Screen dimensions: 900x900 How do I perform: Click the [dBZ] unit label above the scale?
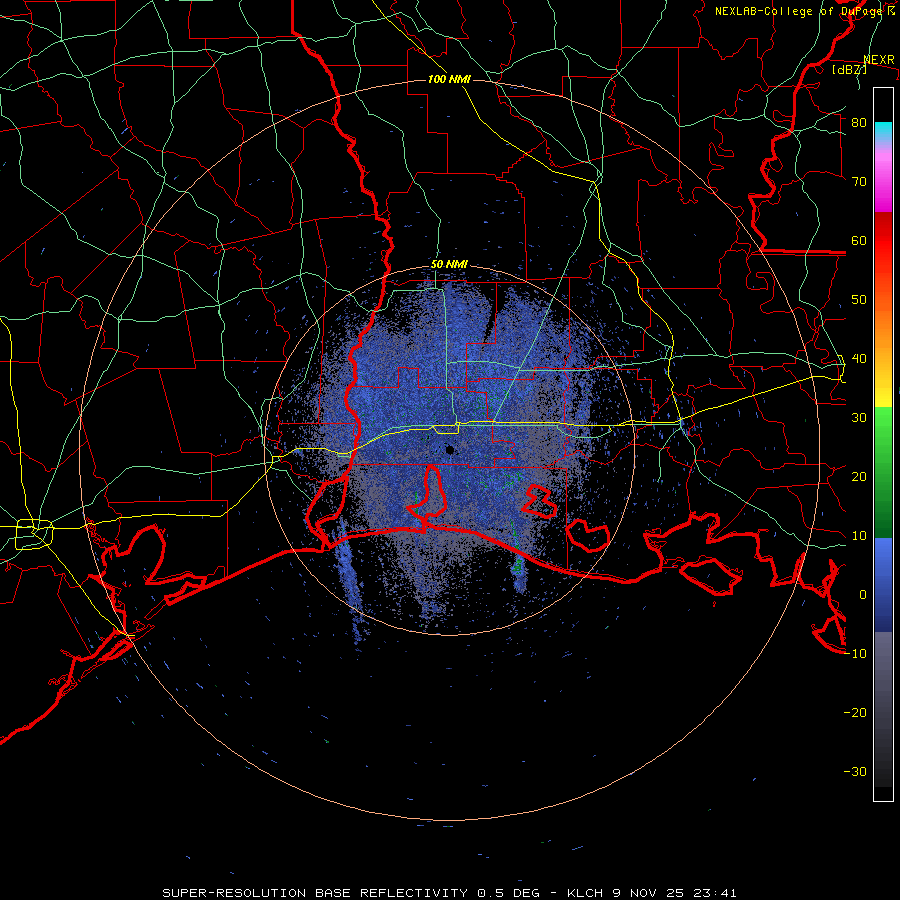[x=849, y=69]
